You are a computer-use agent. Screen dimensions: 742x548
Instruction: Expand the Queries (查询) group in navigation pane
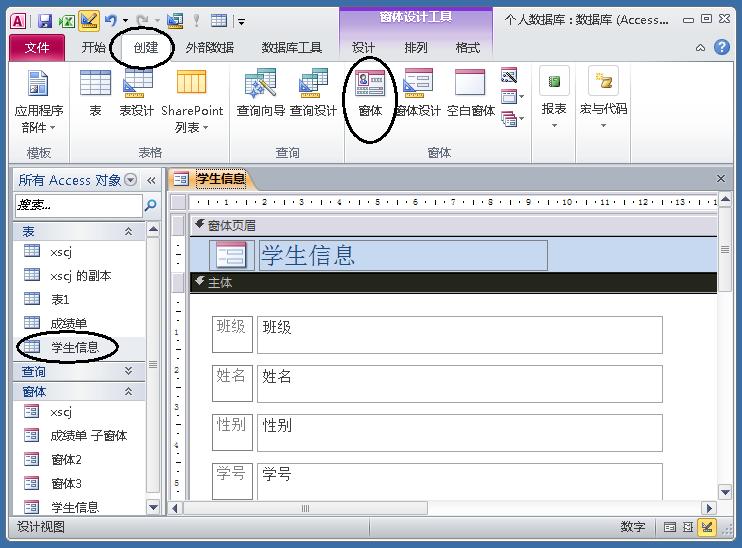[x=128, y=371]
